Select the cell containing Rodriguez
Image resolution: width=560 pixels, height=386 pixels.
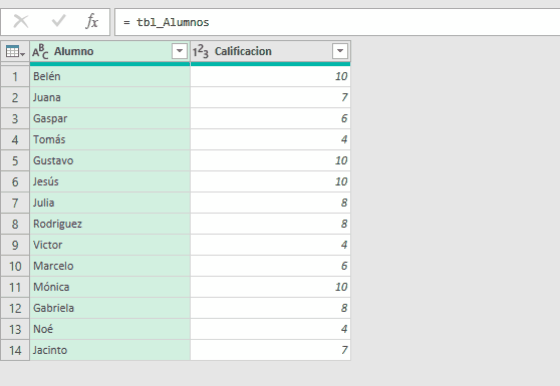click(x=110, y=224)
